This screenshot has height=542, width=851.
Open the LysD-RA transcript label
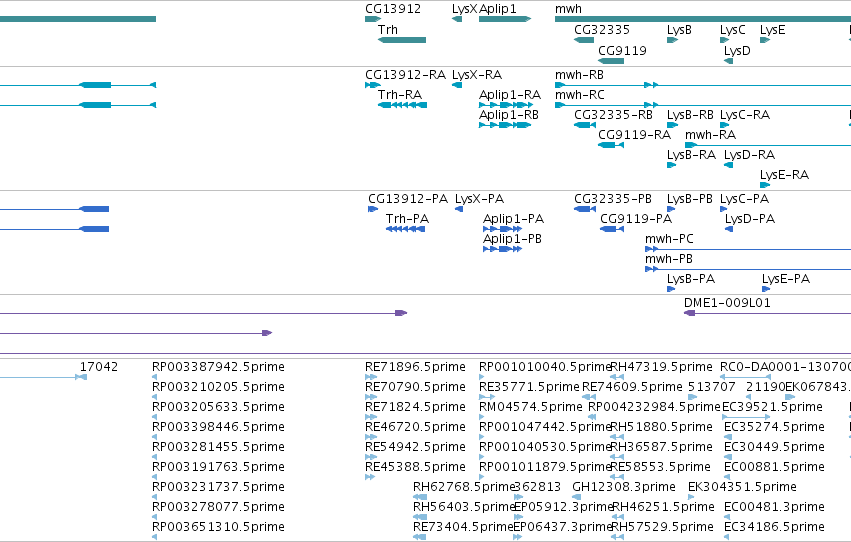point(750,155)
